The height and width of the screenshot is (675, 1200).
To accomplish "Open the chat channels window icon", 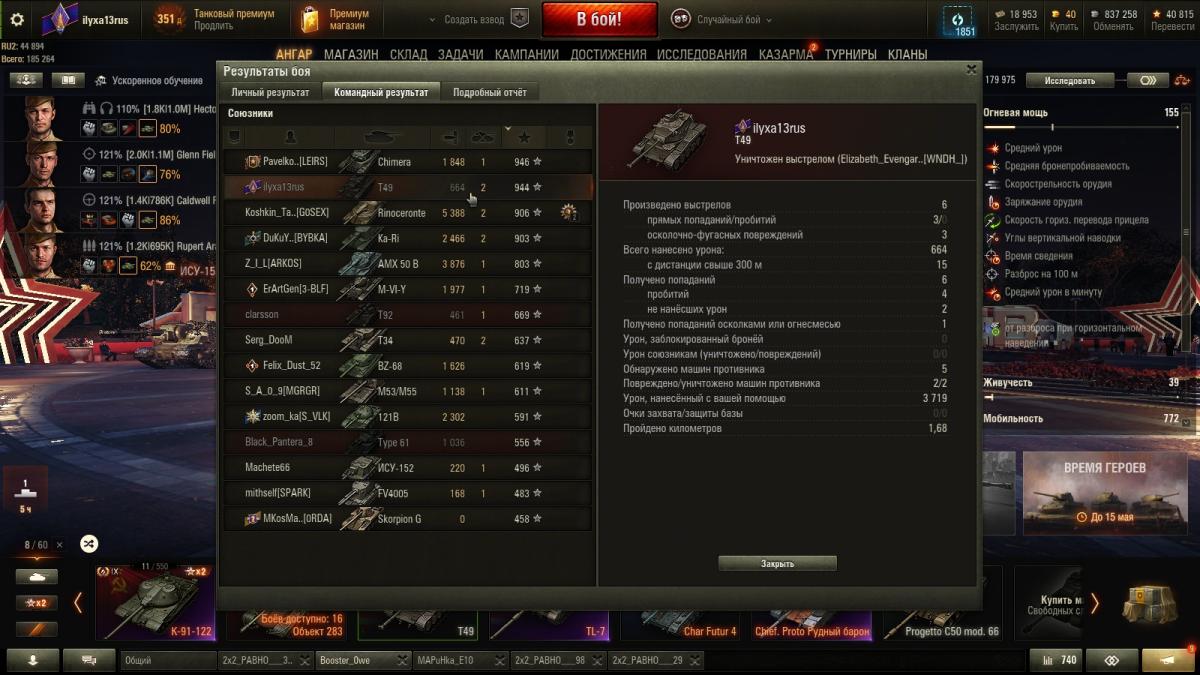I will tap(89, 660).
